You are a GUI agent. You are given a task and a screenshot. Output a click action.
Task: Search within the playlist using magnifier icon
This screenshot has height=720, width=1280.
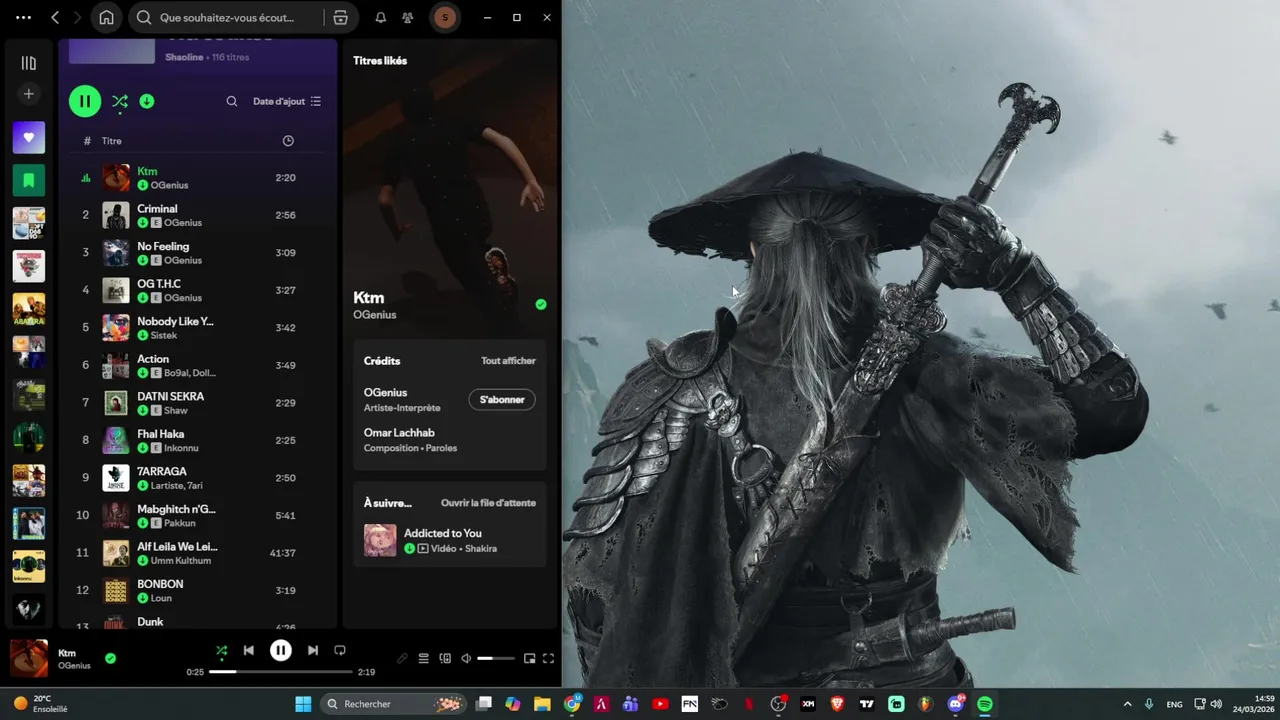click(x=232, y=101)
